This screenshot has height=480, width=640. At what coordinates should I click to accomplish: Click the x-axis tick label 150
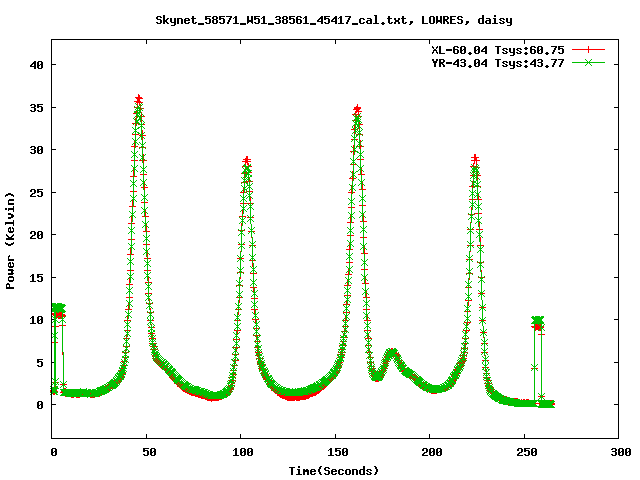point(337,452)
